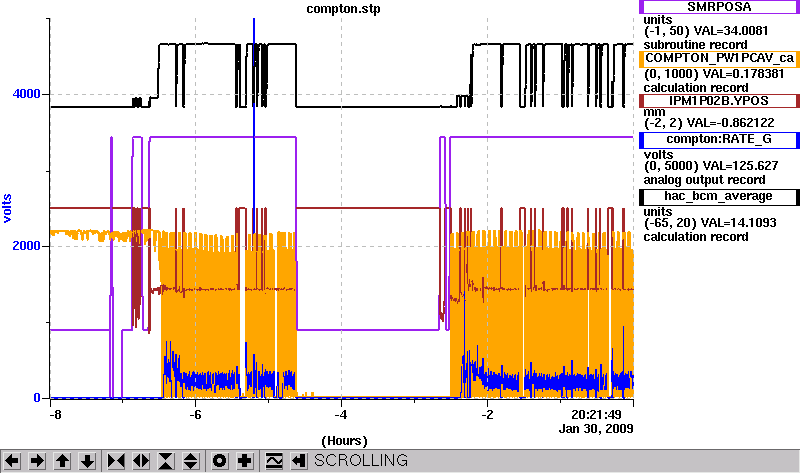The image size is (800, 473).
Task: Pan the graph left with left-arrow icon
Action: [12, 461]
